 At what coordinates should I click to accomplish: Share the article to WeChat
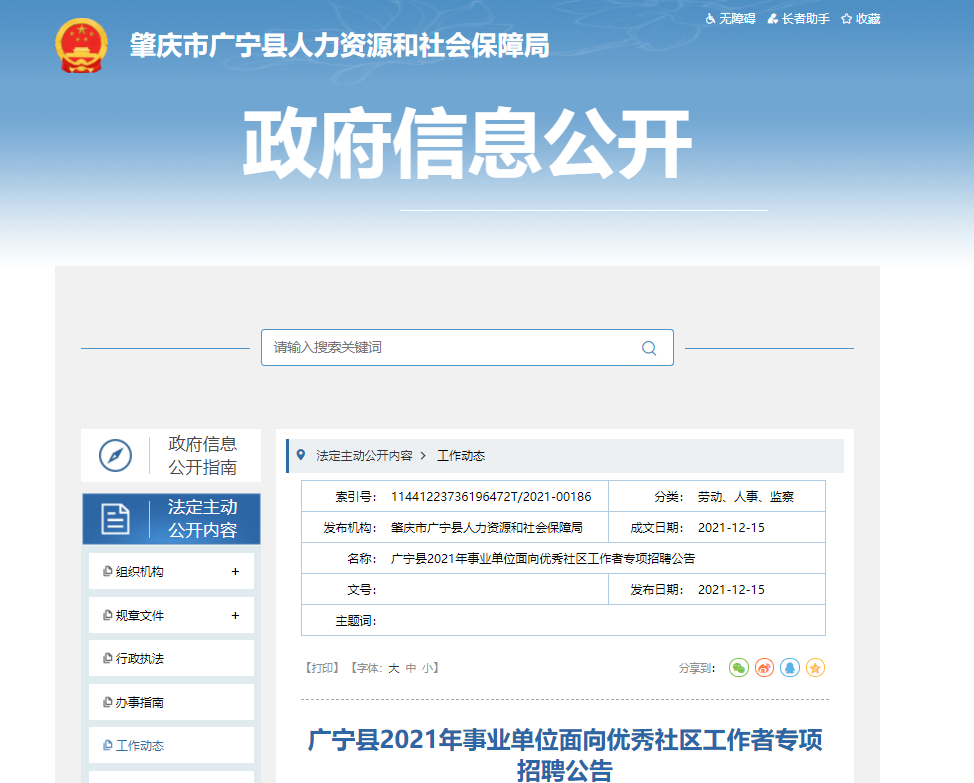tap(738, 668)
